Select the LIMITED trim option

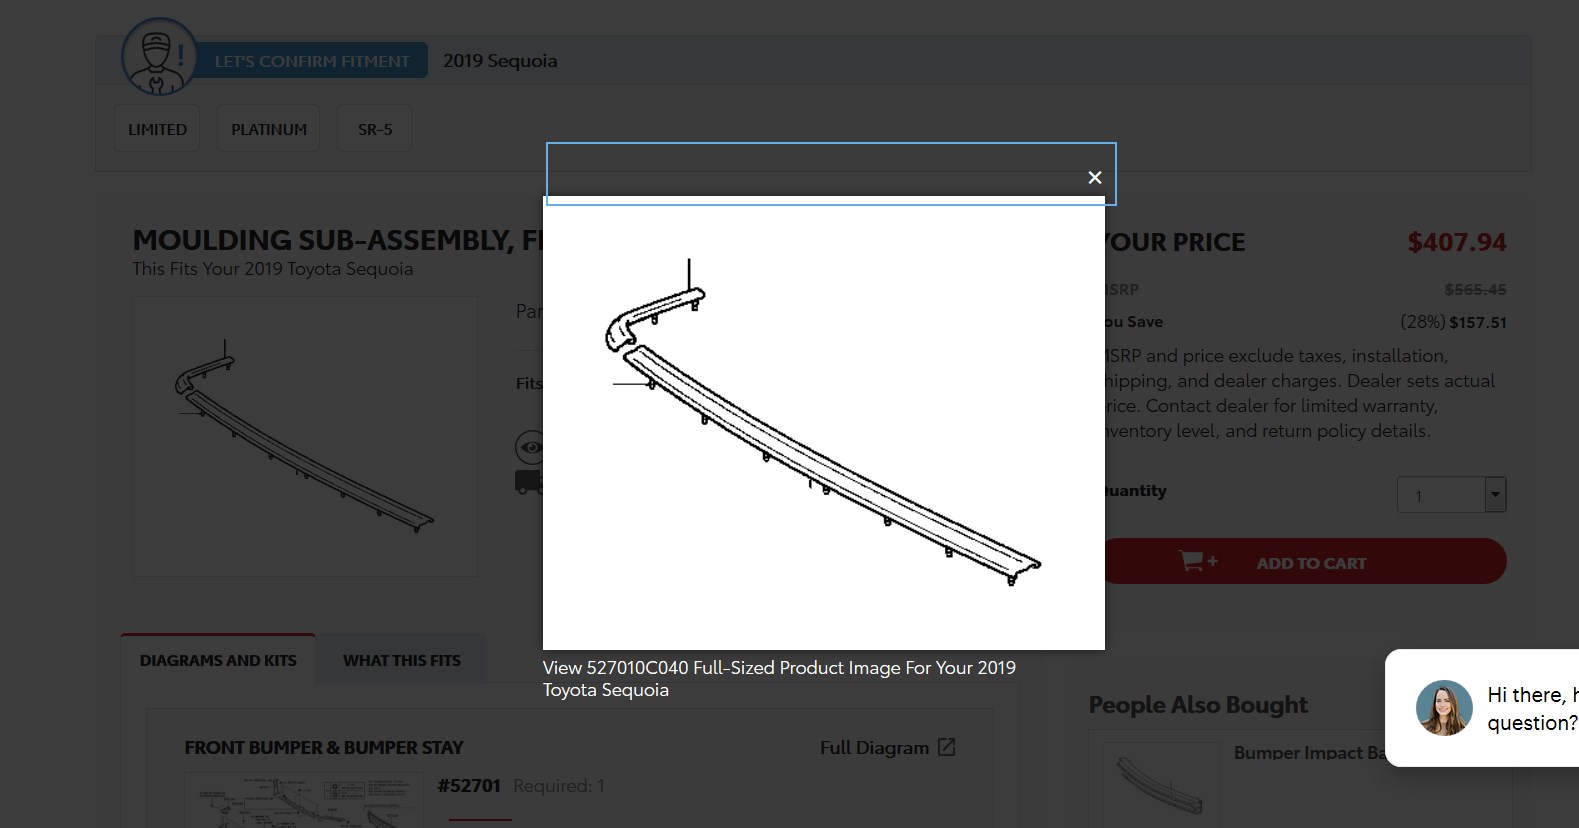[157, 129]
